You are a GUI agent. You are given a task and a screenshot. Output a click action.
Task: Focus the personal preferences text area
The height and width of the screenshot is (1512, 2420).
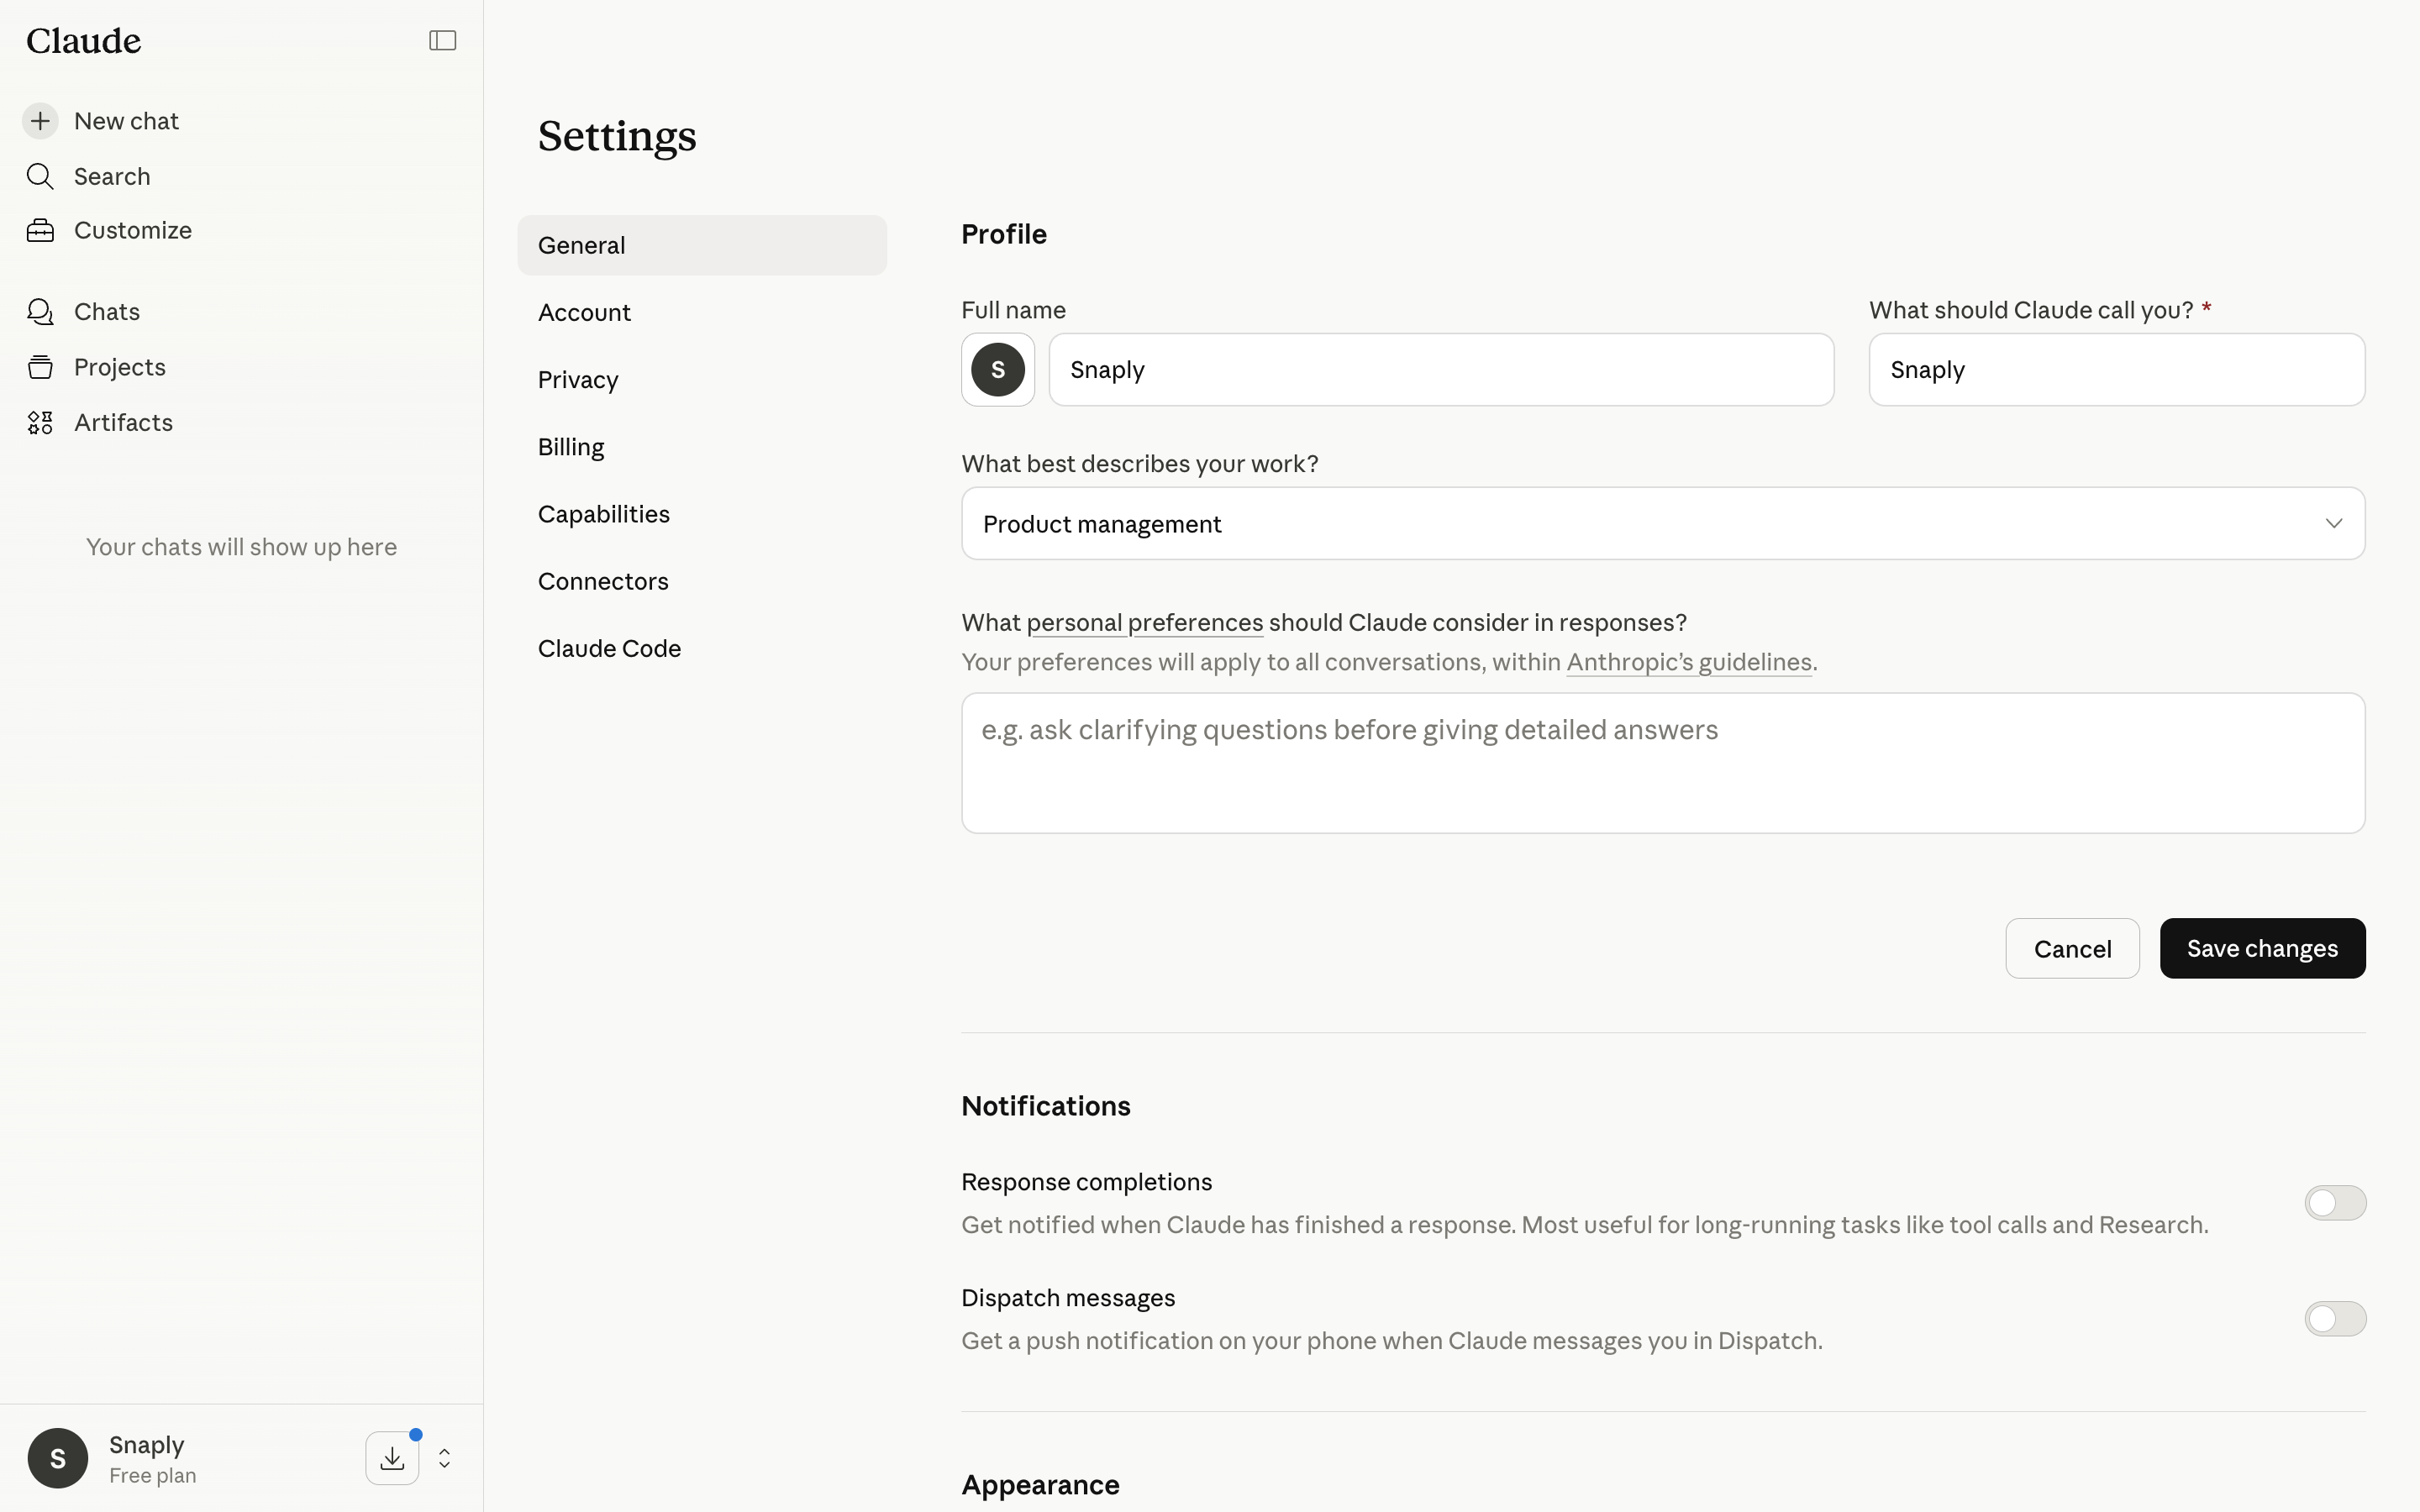(1663, 763)
